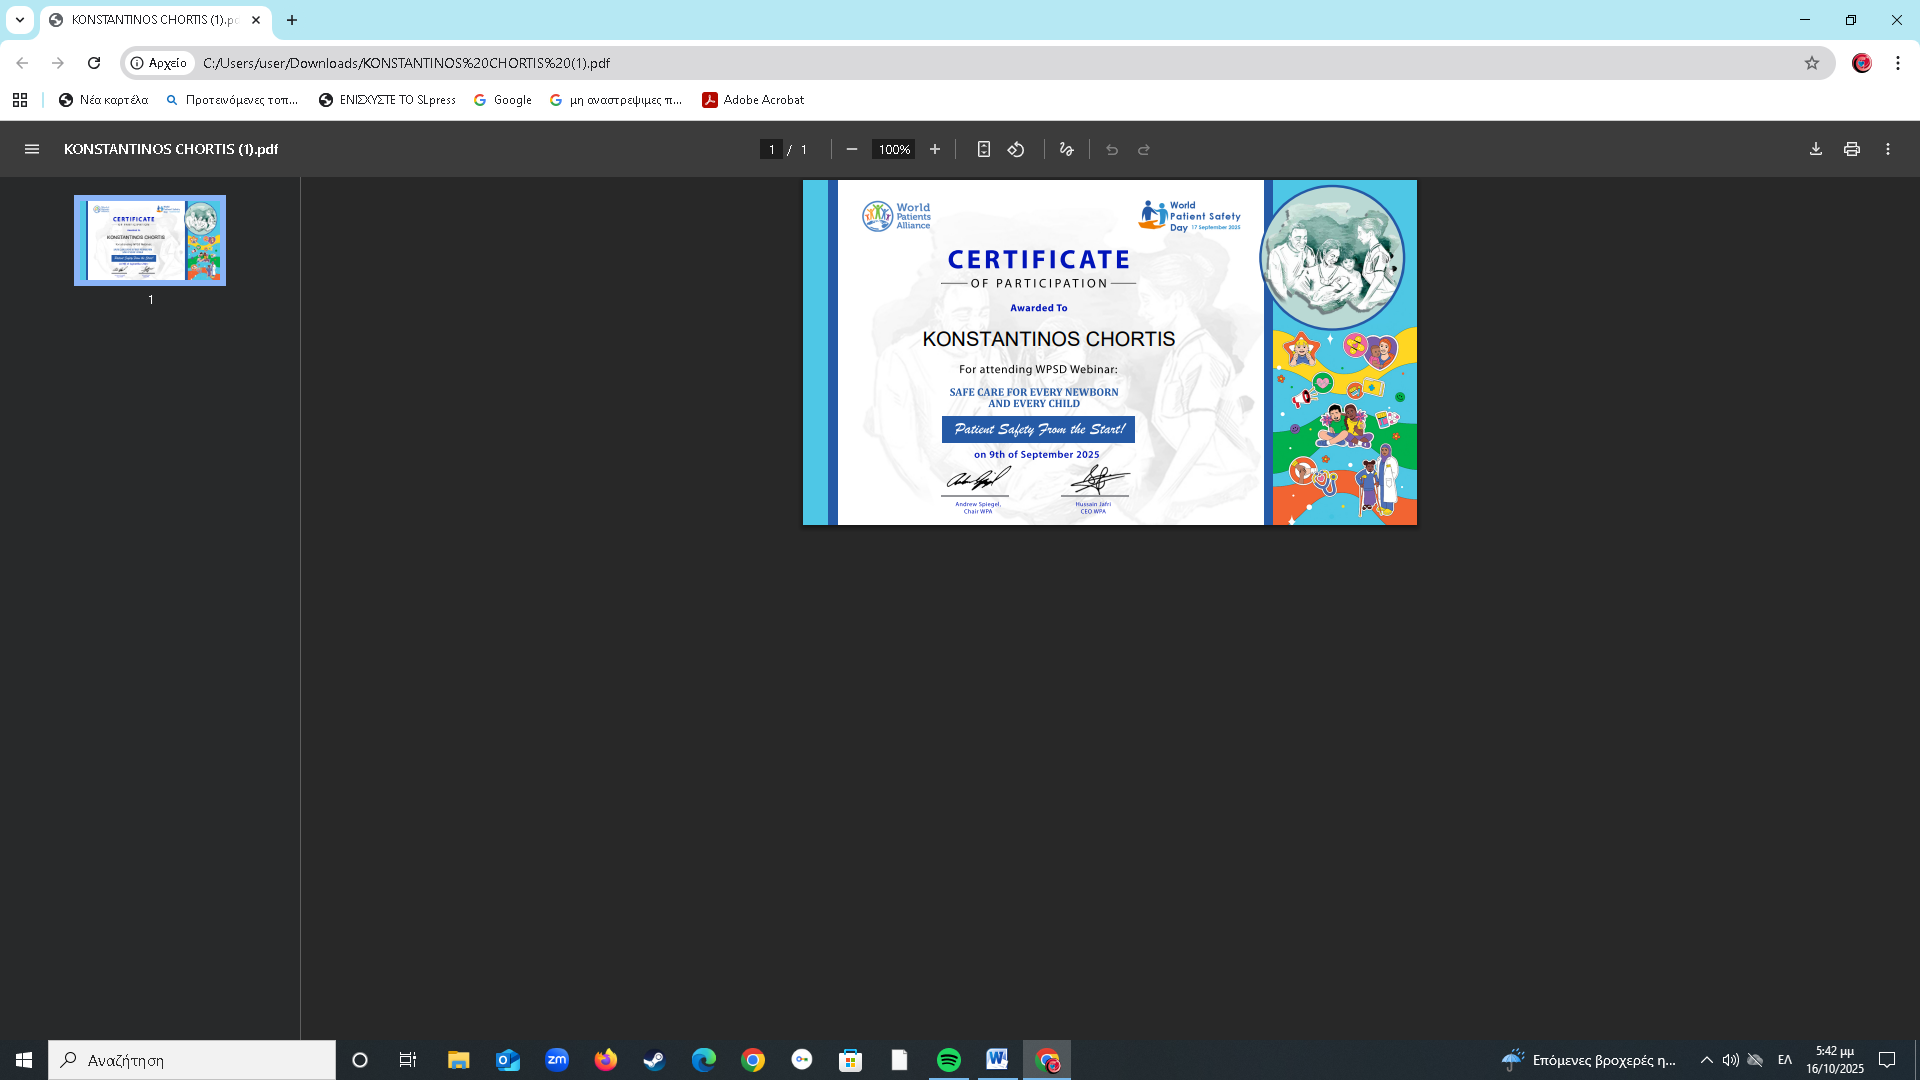Click the zoom in plus button

(935, 149)
